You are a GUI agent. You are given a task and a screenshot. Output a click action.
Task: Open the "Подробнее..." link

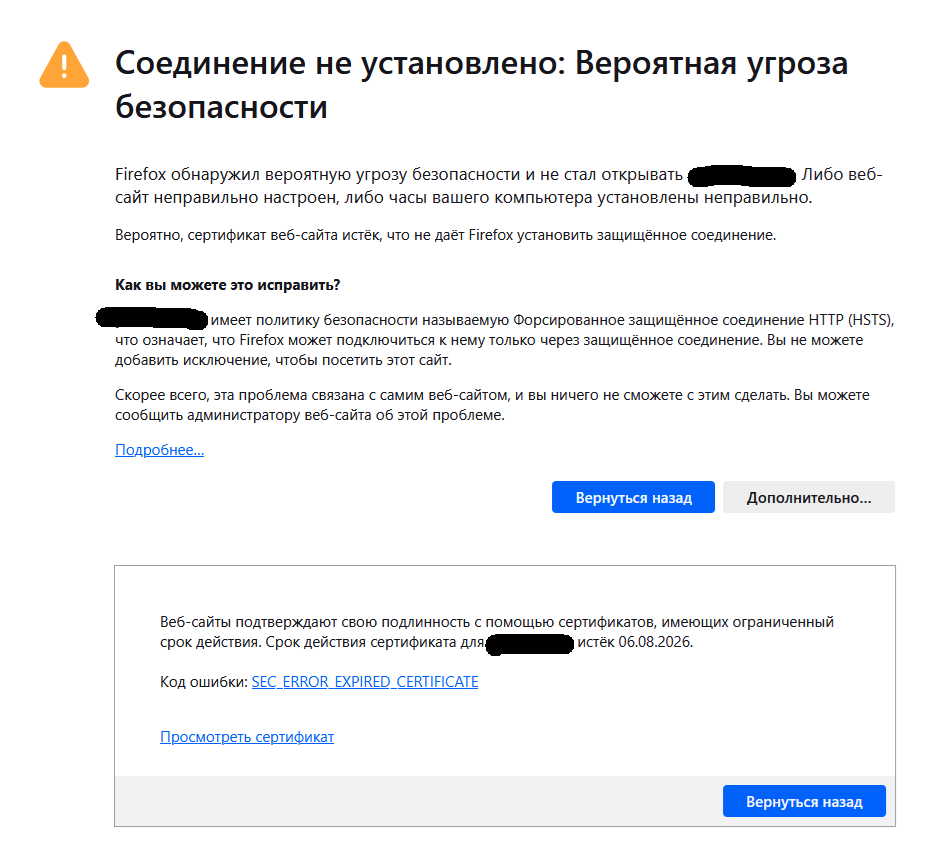pyautogui.click(x=159, y=450)
